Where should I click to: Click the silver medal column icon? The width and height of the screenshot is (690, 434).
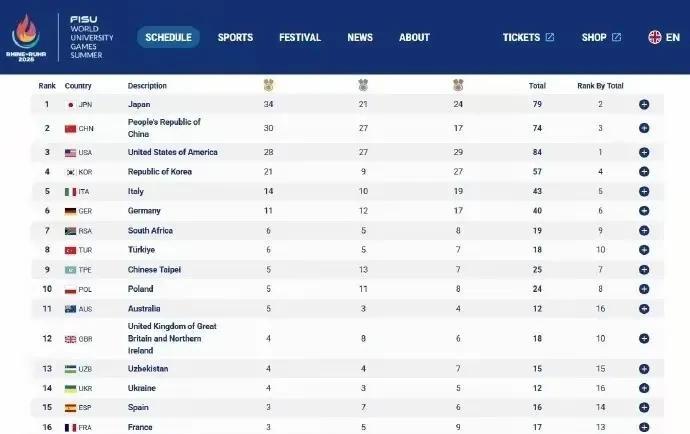(x=363, y=85)
